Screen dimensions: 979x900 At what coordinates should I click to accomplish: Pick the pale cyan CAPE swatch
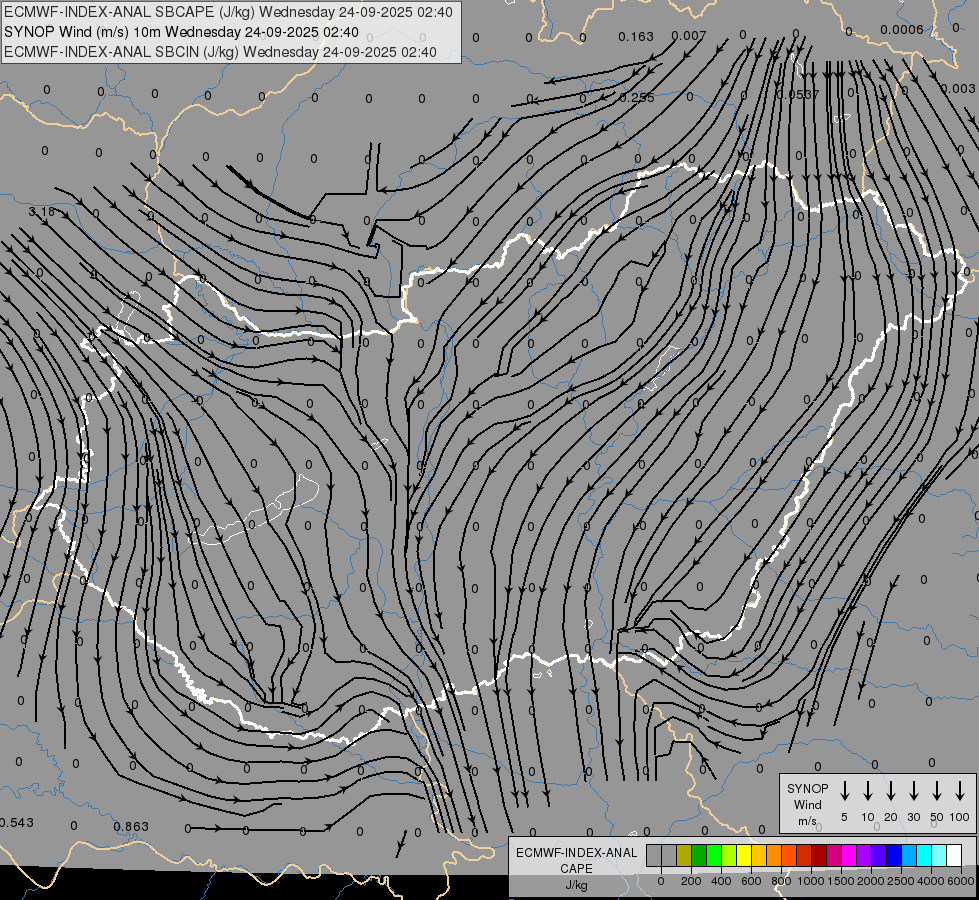940,855
